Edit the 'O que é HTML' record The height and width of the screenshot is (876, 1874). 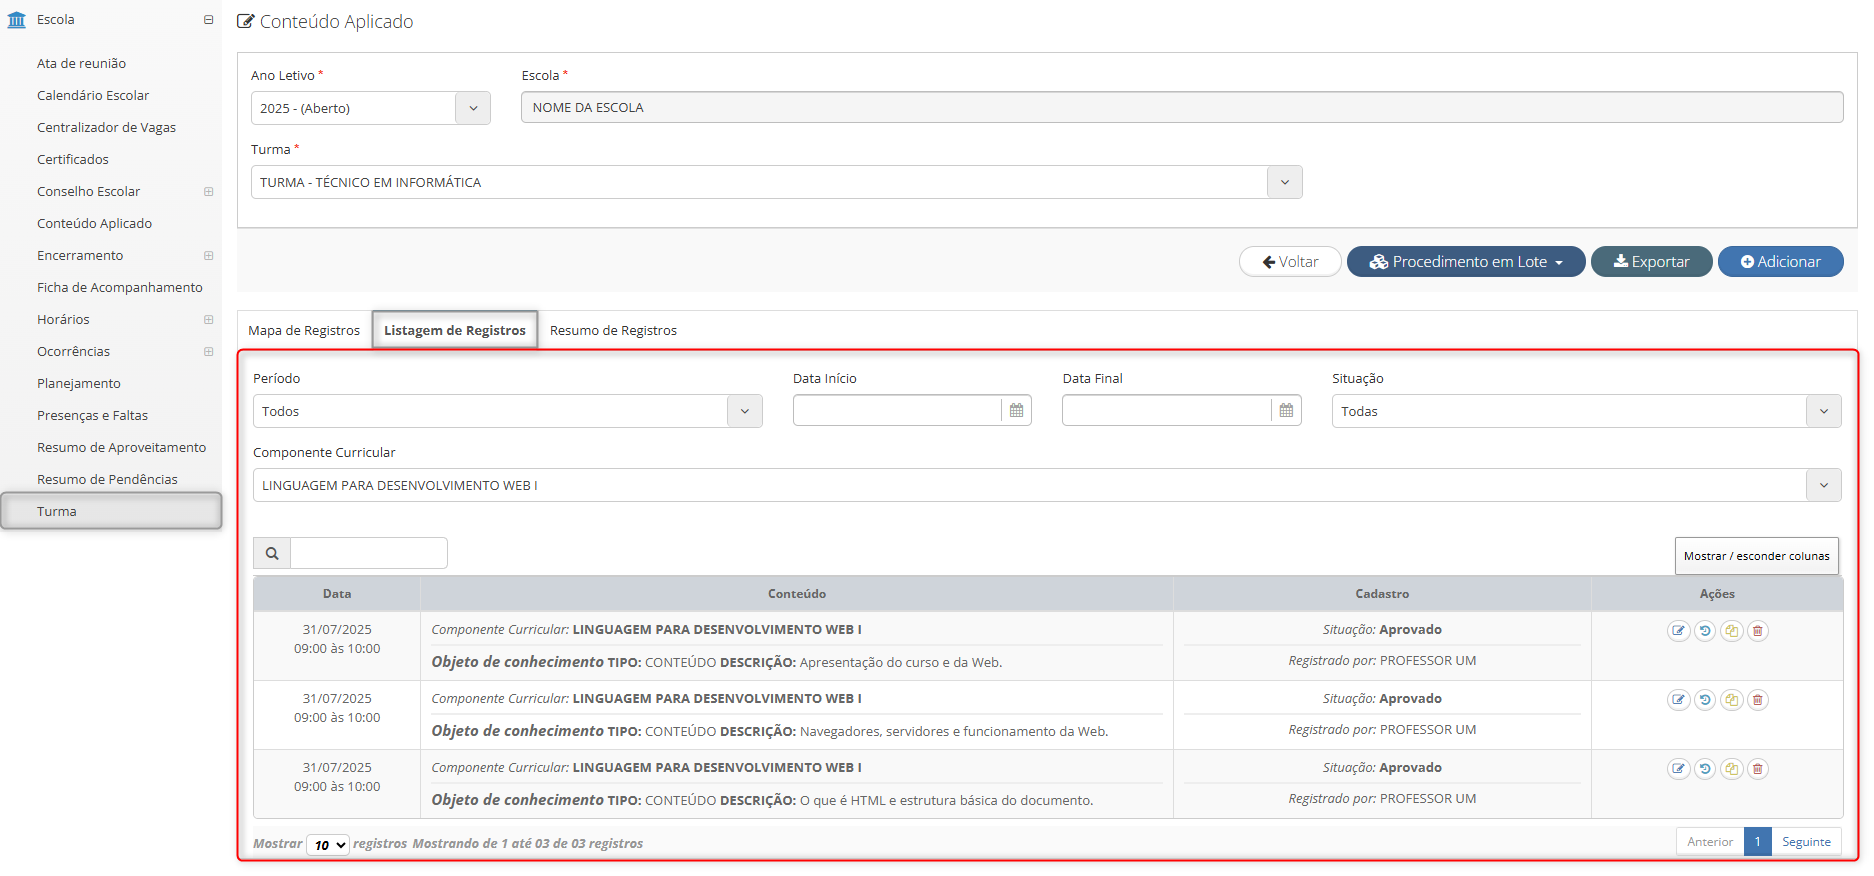[1678, 769]
